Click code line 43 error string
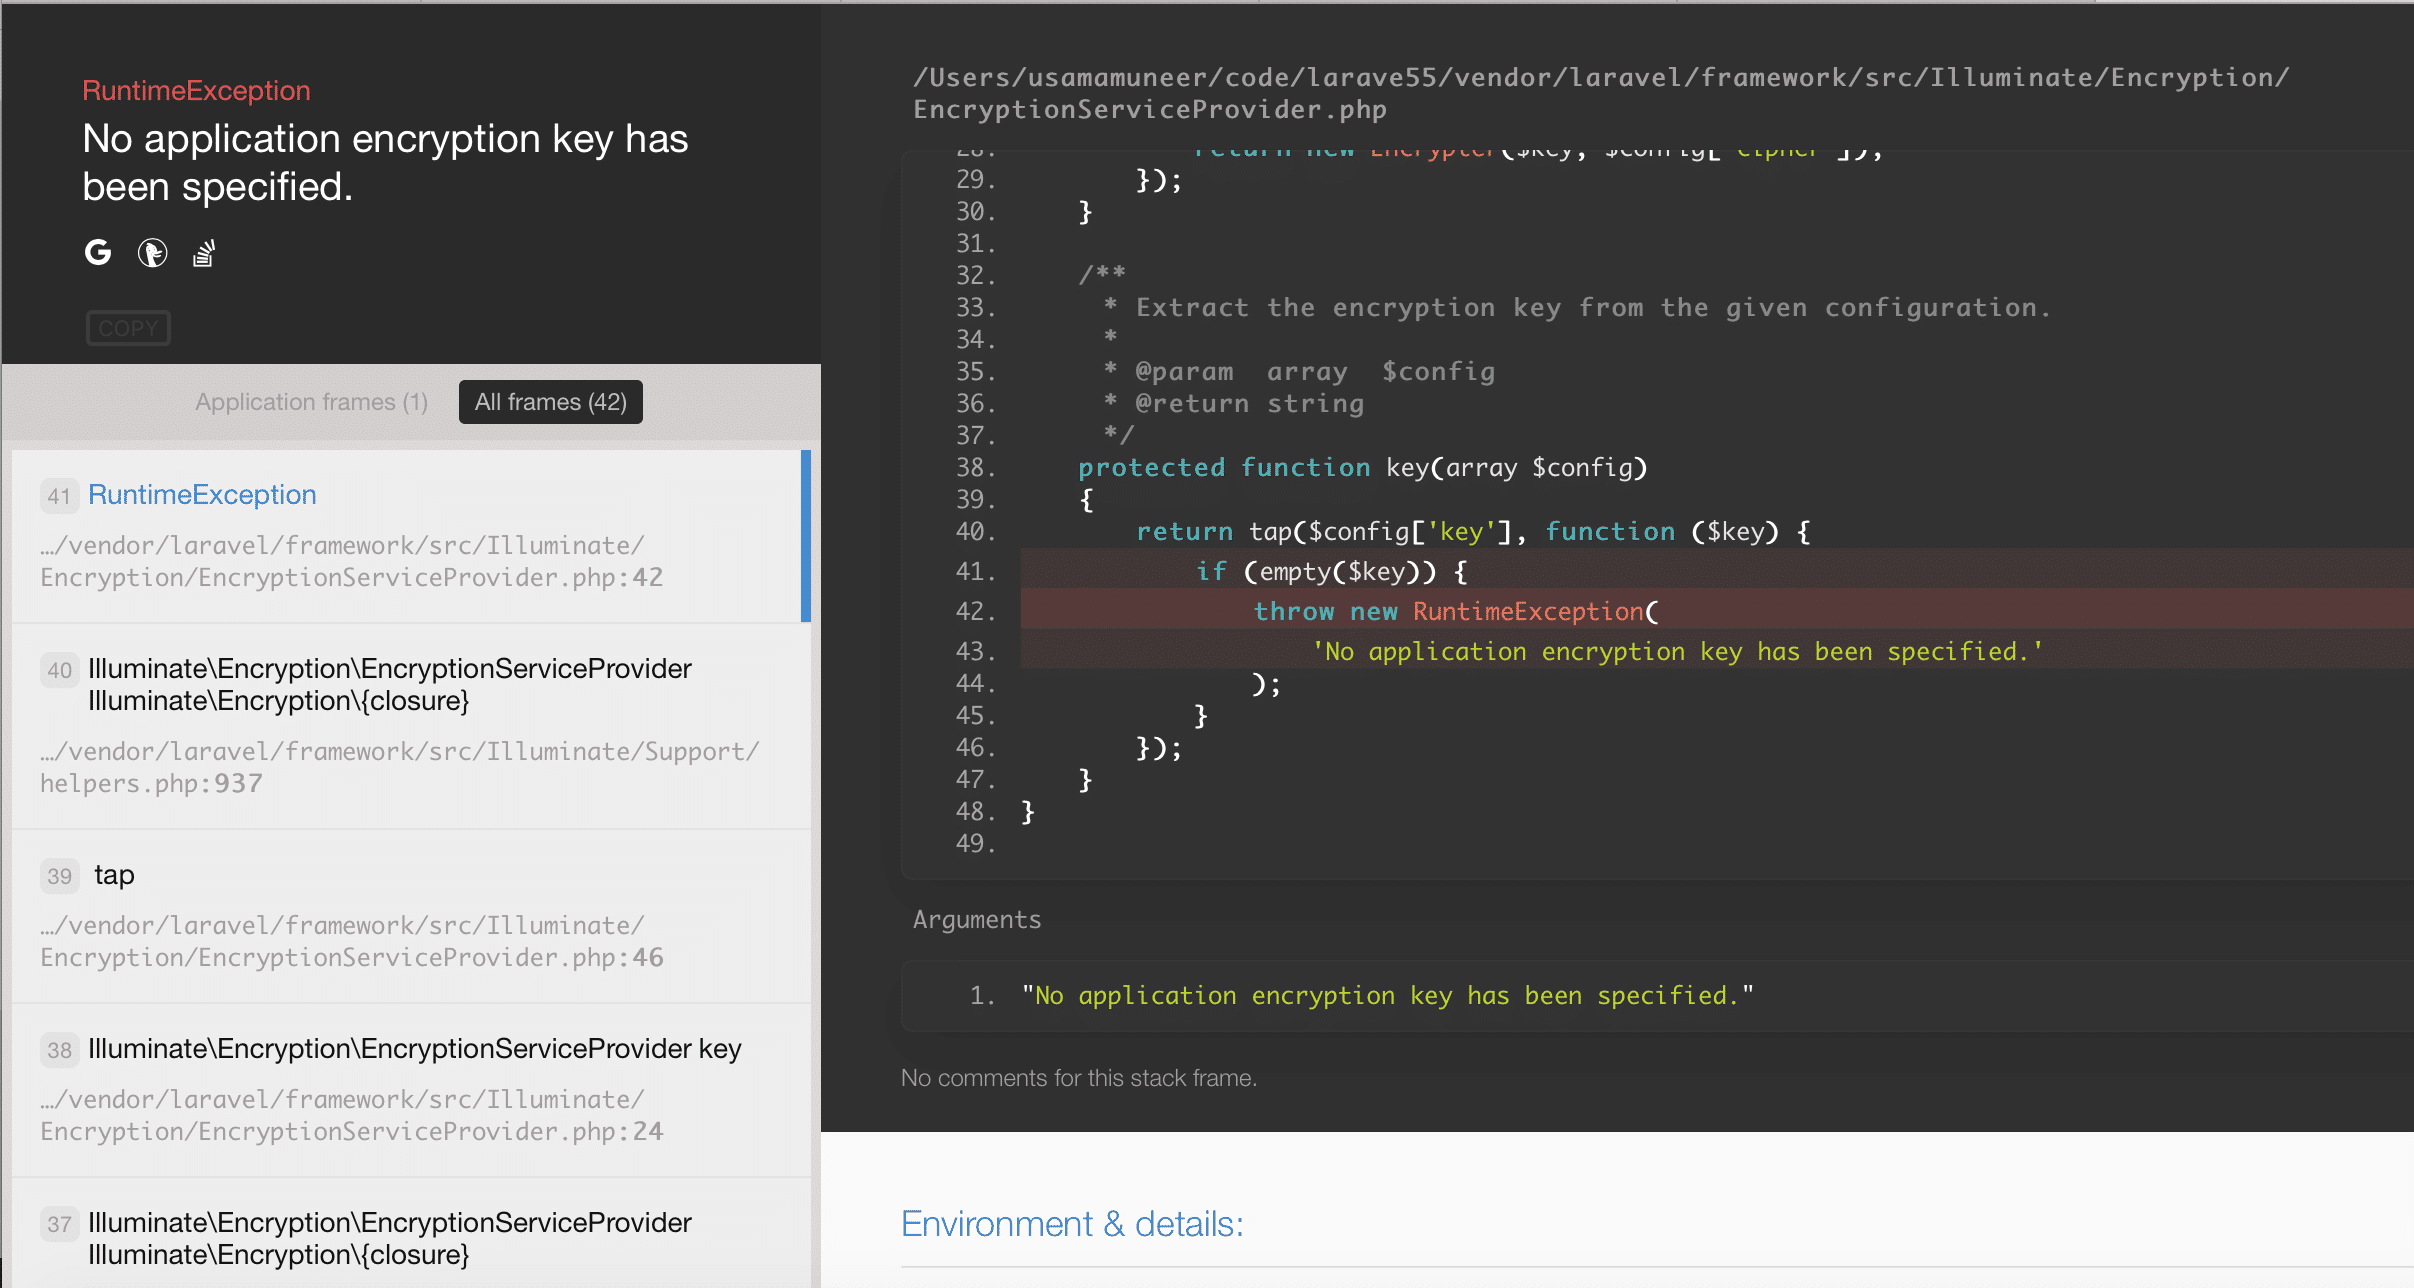 (1717, 651)
